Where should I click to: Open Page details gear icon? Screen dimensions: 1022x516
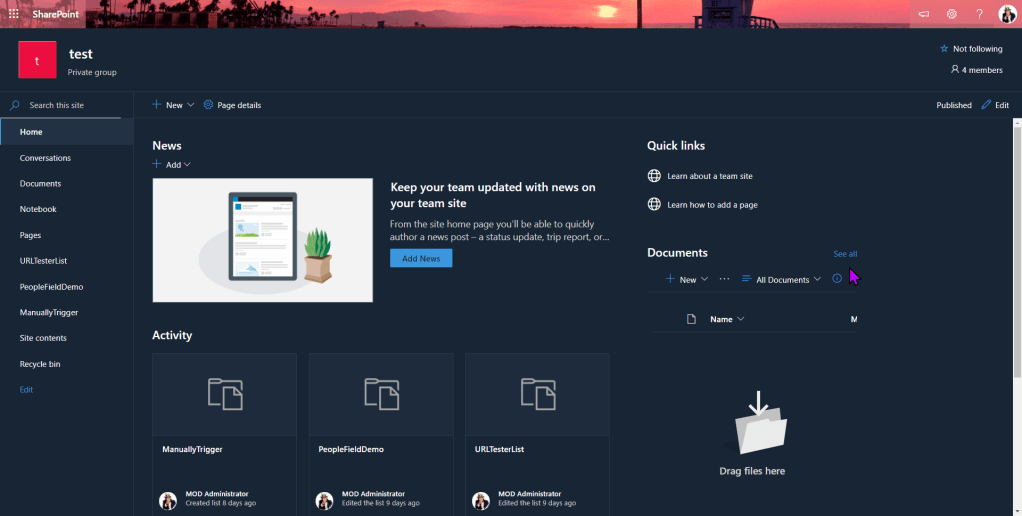click(208, 105)
